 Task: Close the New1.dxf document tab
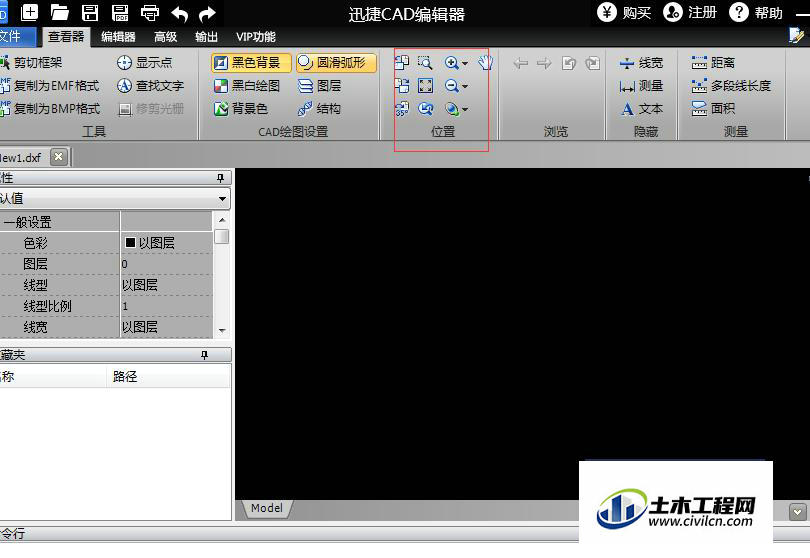[x=59, y=157]
